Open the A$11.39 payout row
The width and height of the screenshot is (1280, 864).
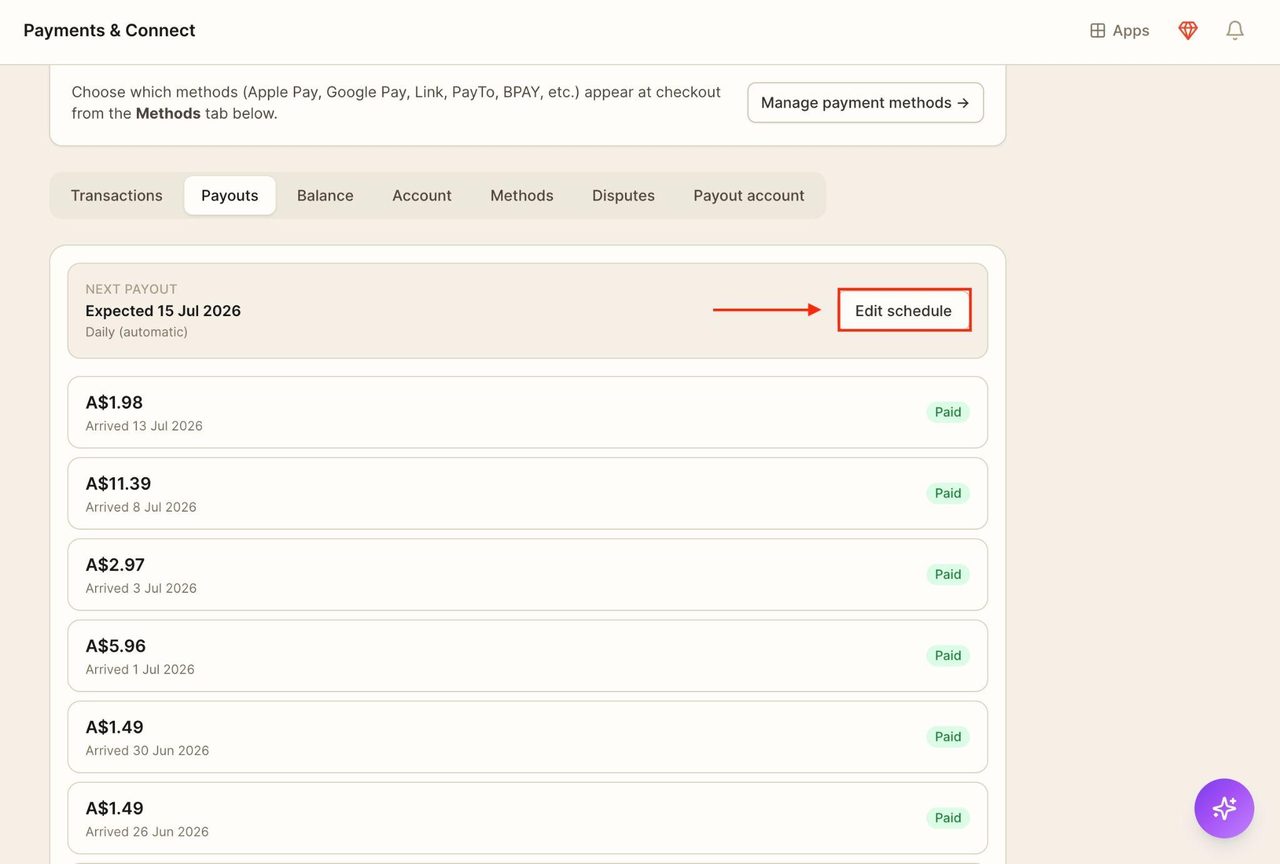pyautogui.click(x=527, y=493)
